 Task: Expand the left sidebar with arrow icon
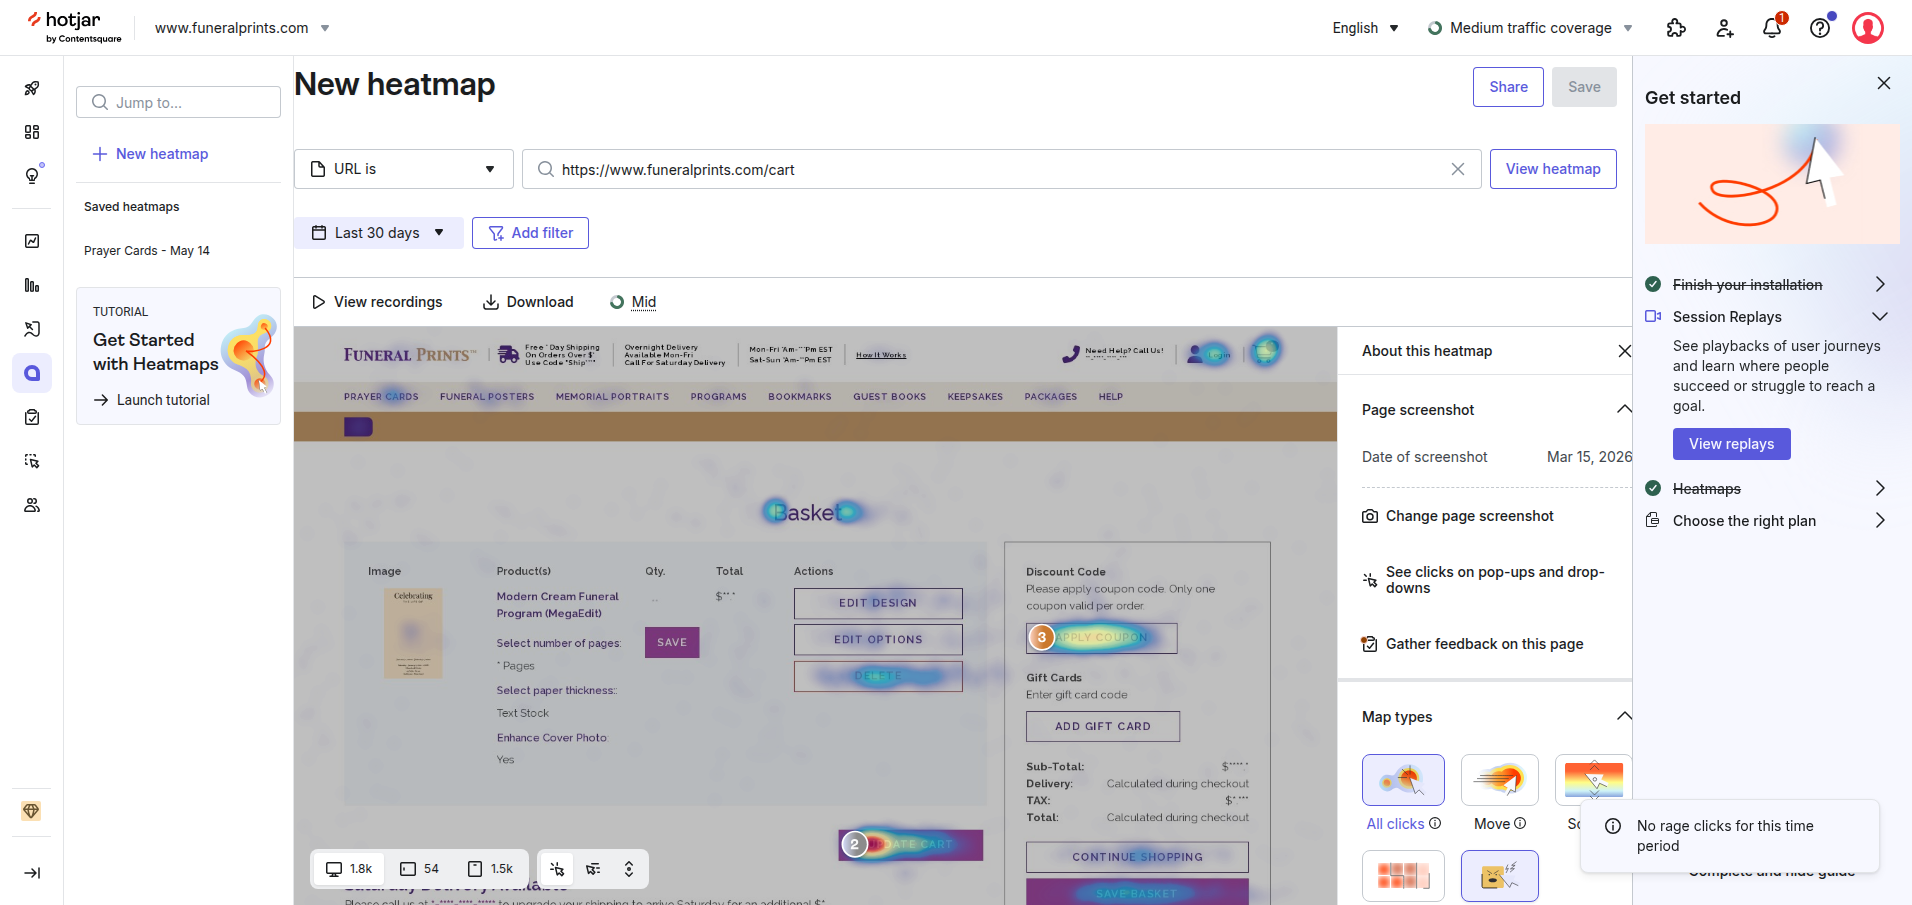tap(32, 873)
